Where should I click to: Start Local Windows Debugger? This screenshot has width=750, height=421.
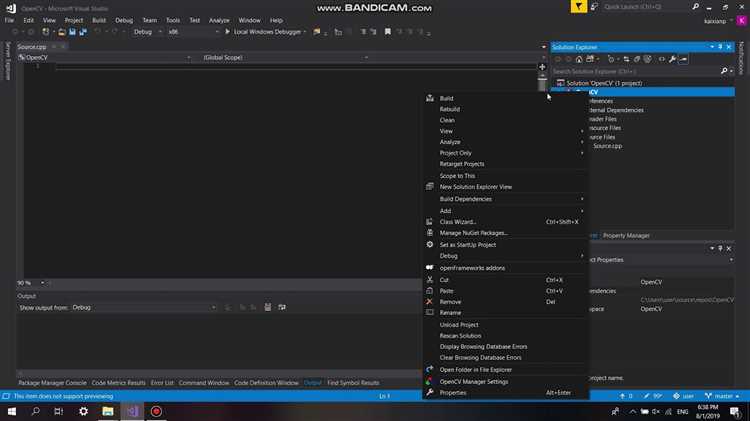[x=265, y=32]
